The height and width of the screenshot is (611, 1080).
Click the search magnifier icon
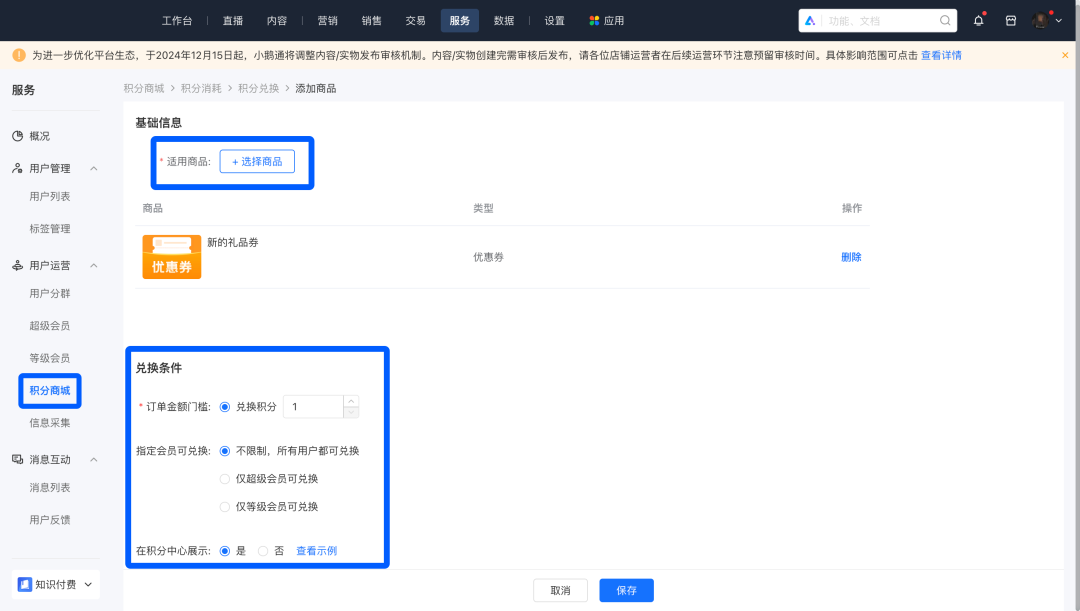click(945, 21)
